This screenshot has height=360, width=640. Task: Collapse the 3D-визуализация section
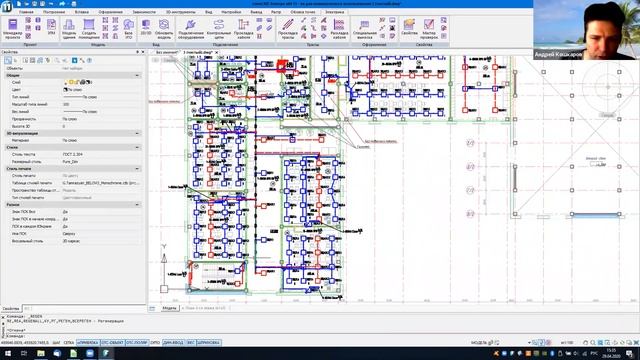(x=137, y=133)
